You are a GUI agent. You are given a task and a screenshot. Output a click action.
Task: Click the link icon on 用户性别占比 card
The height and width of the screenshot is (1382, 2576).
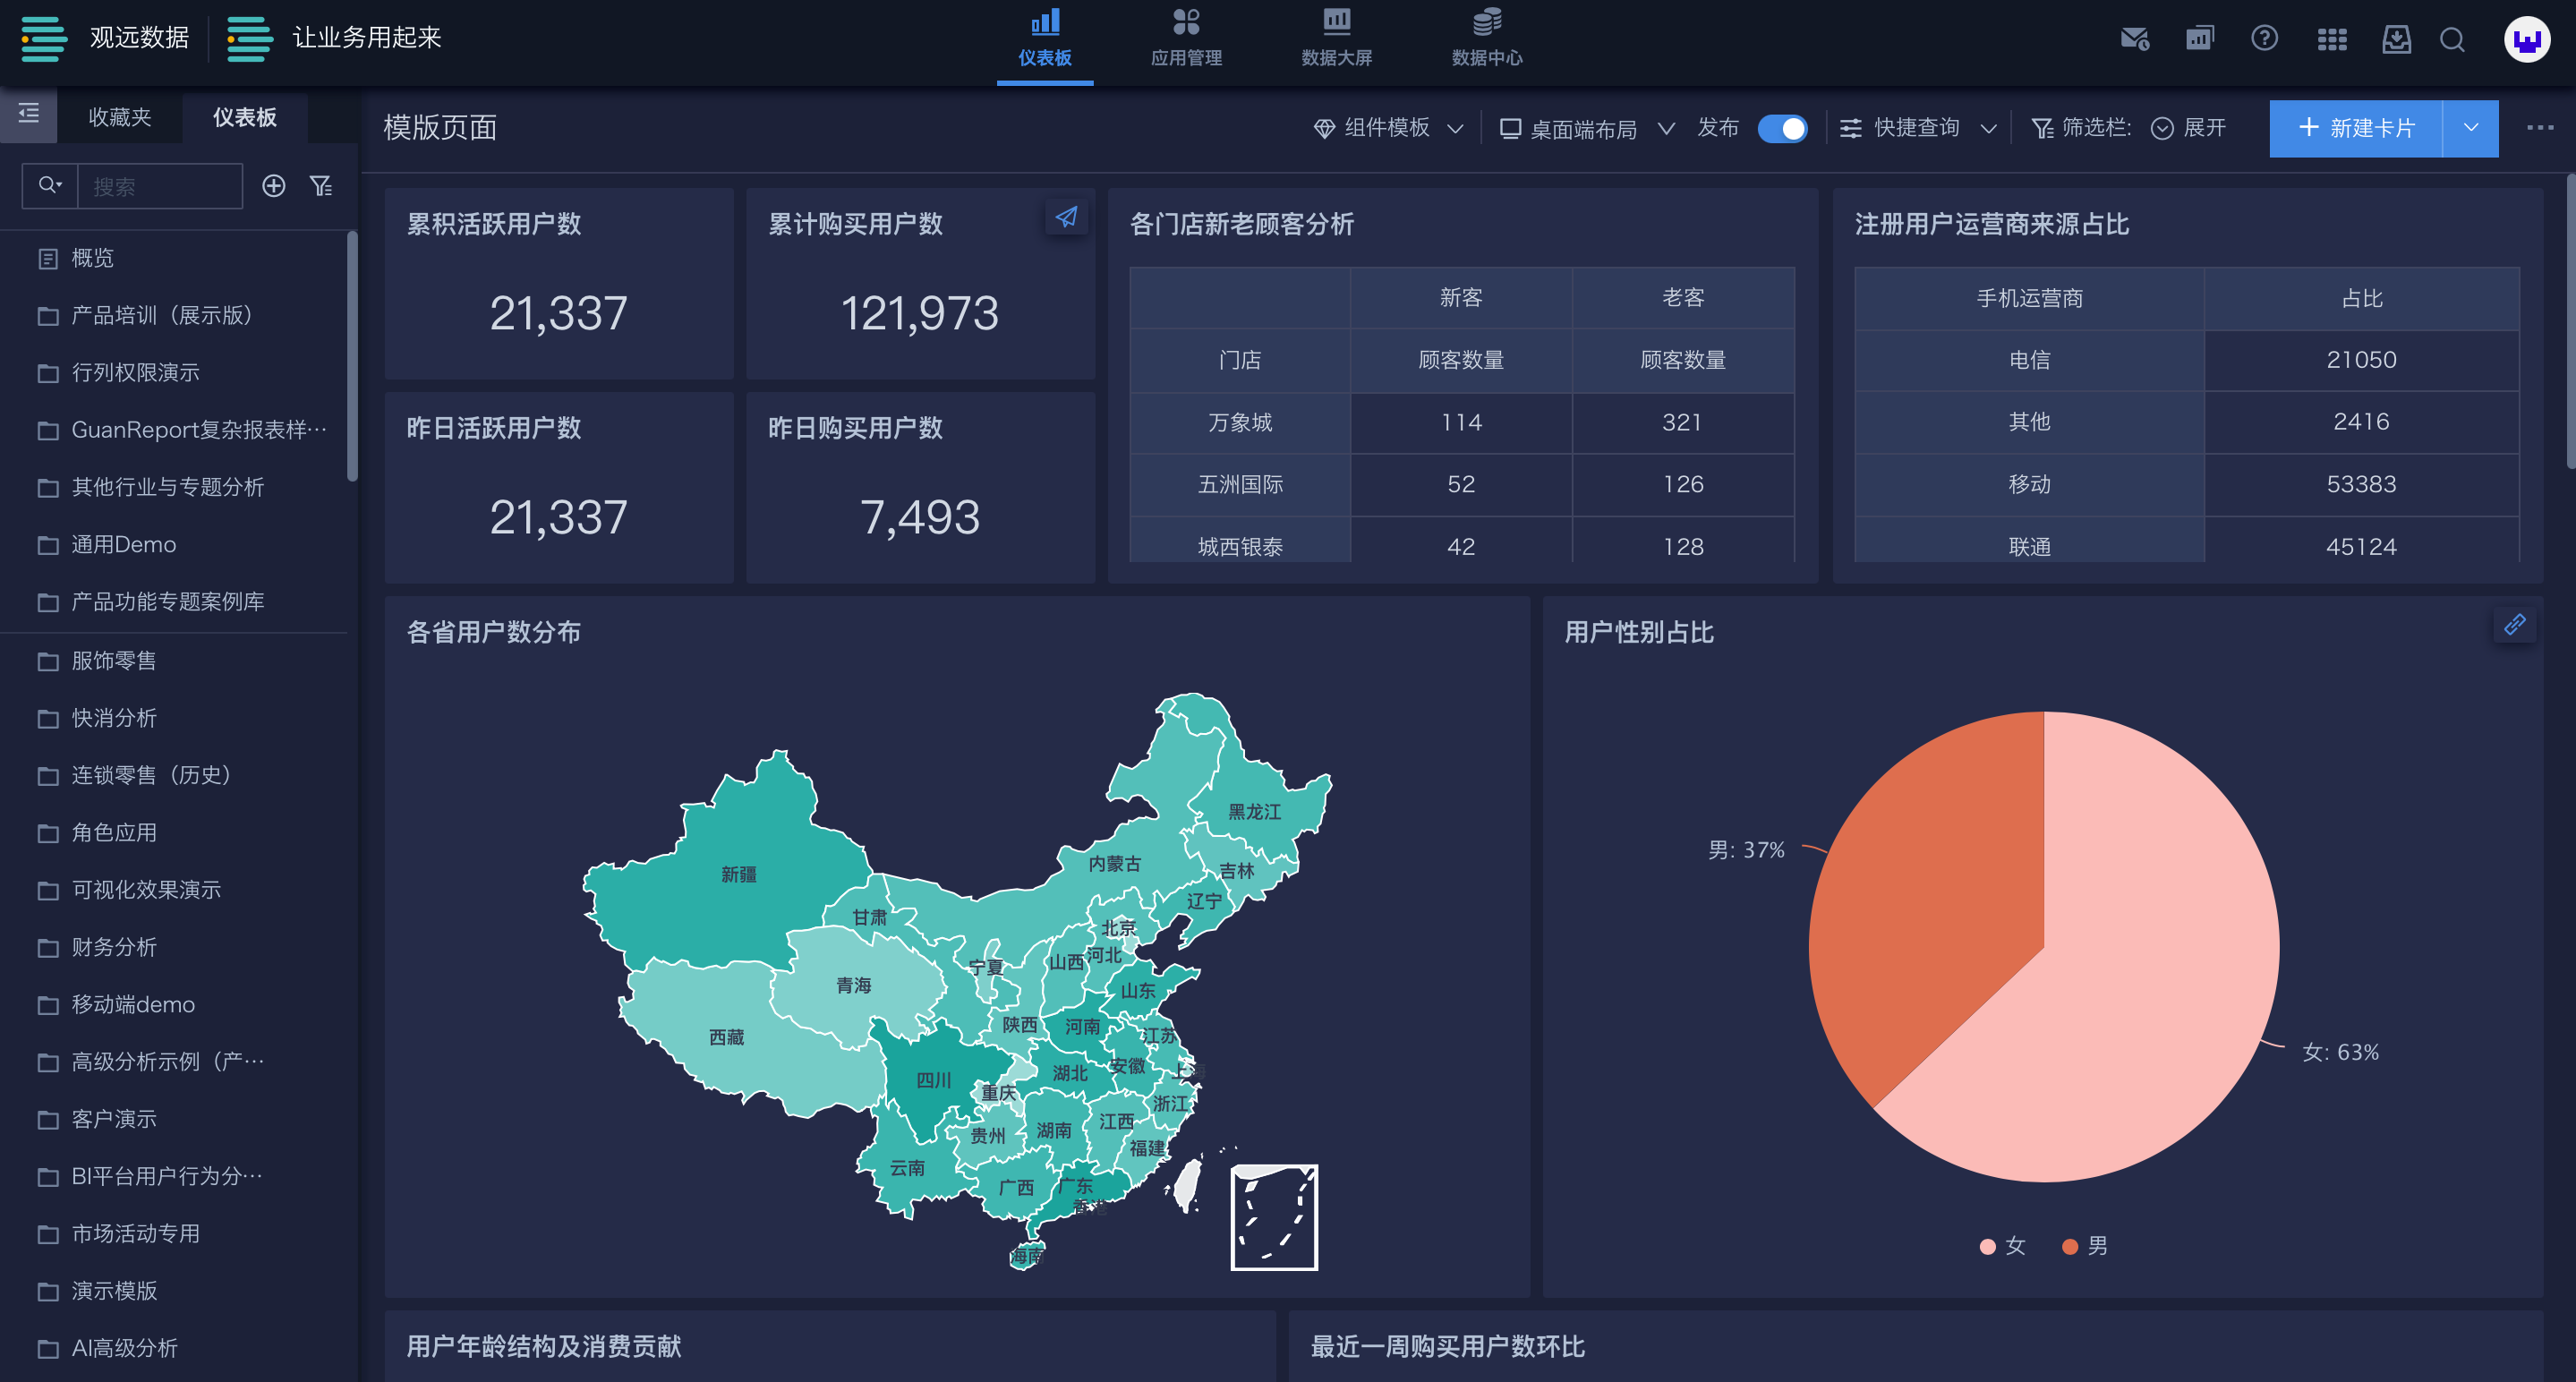pyautogui.click(x=2514, y=625)
